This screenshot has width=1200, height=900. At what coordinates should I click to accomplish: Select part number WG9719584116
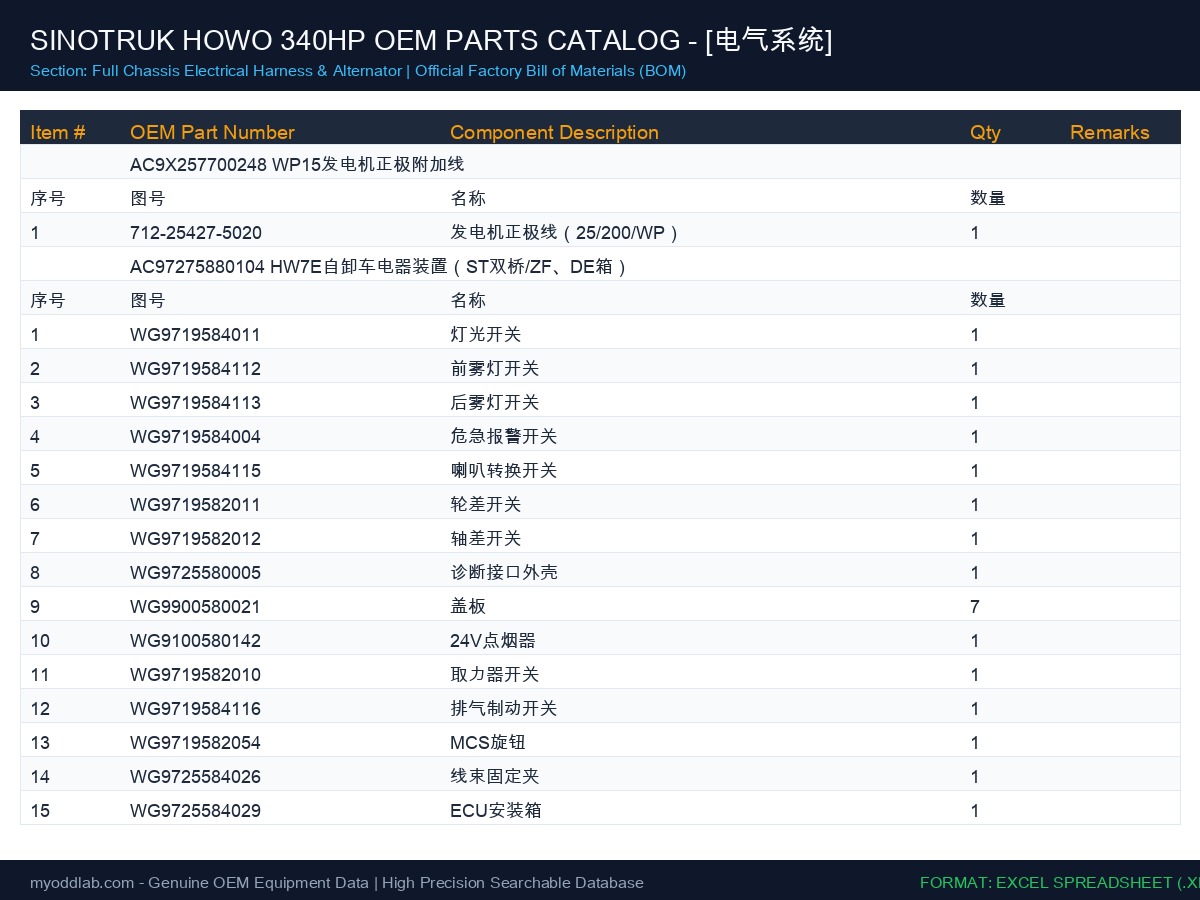point(195,709)
